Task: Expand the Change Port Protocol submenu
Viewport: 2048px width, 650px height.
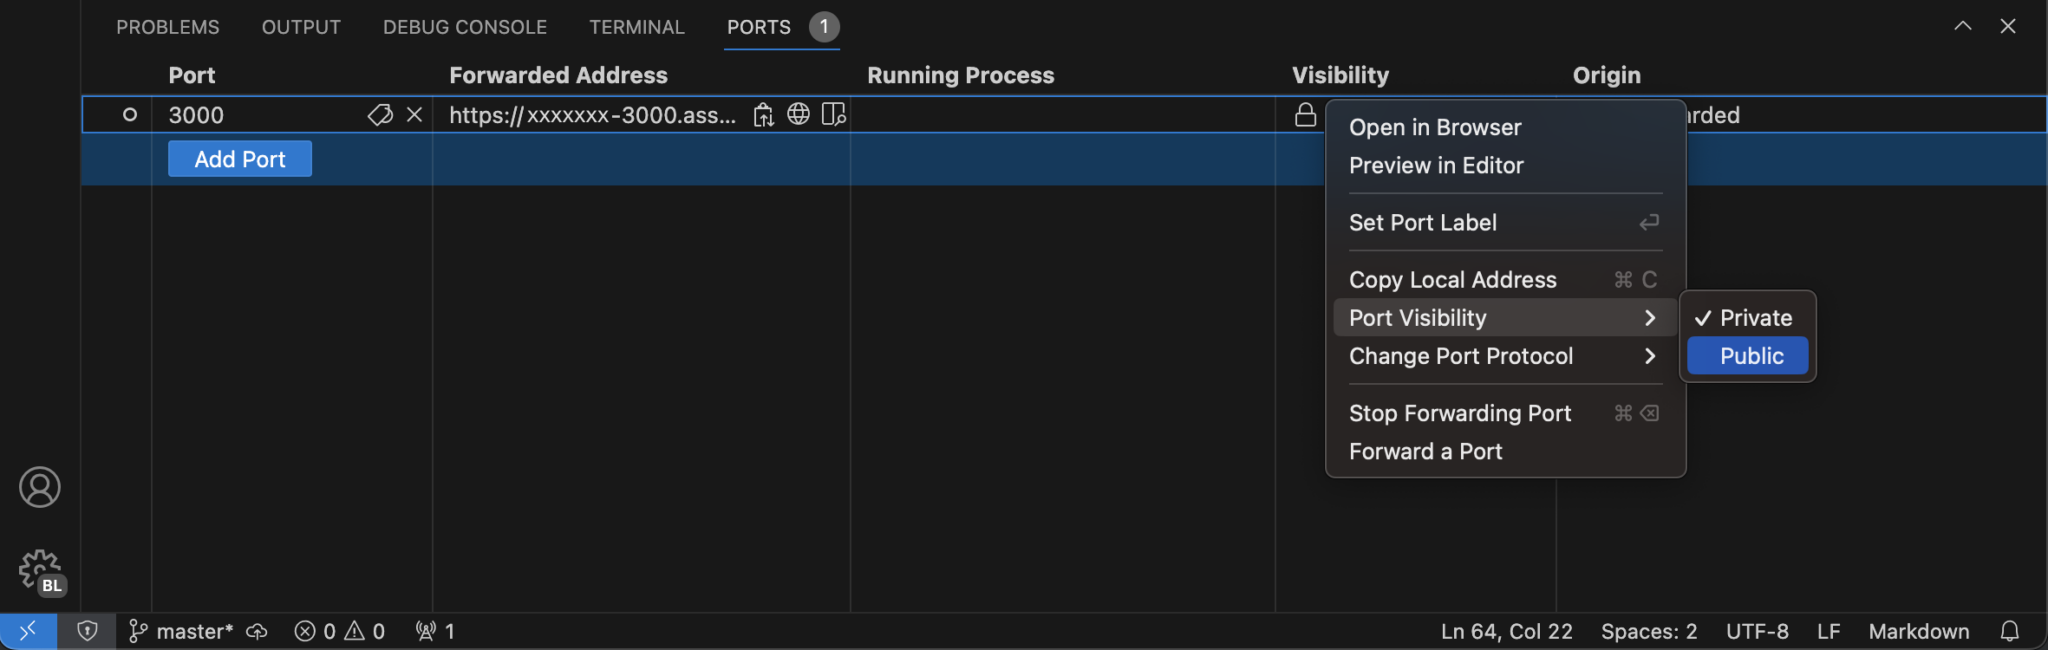Action: (x=1460, y=356)
